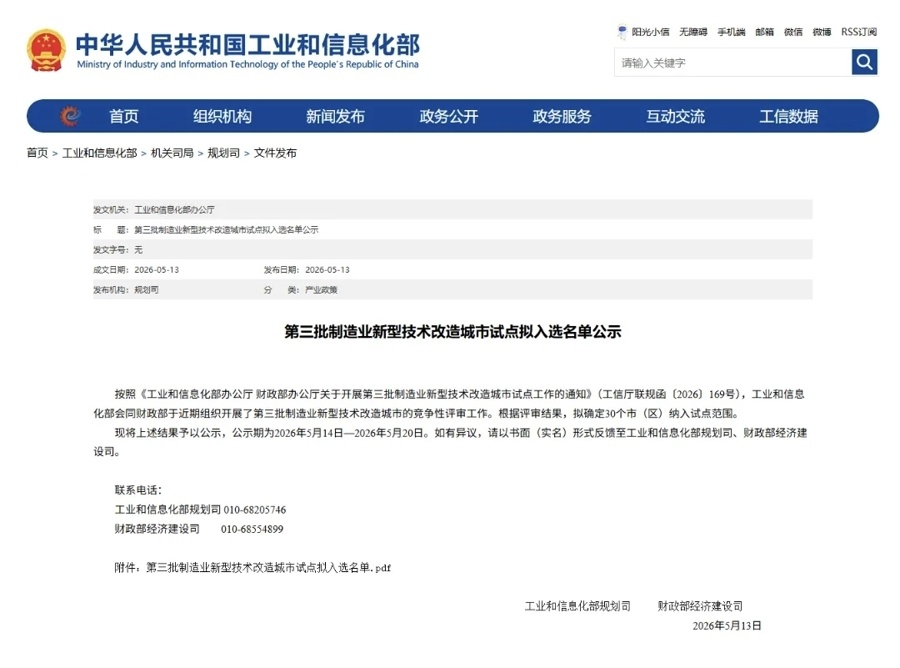Viewport: 900px width, 668px height.
Task: Click 机关司局 breadcrumb link
Action: click(x=172, y=153)
